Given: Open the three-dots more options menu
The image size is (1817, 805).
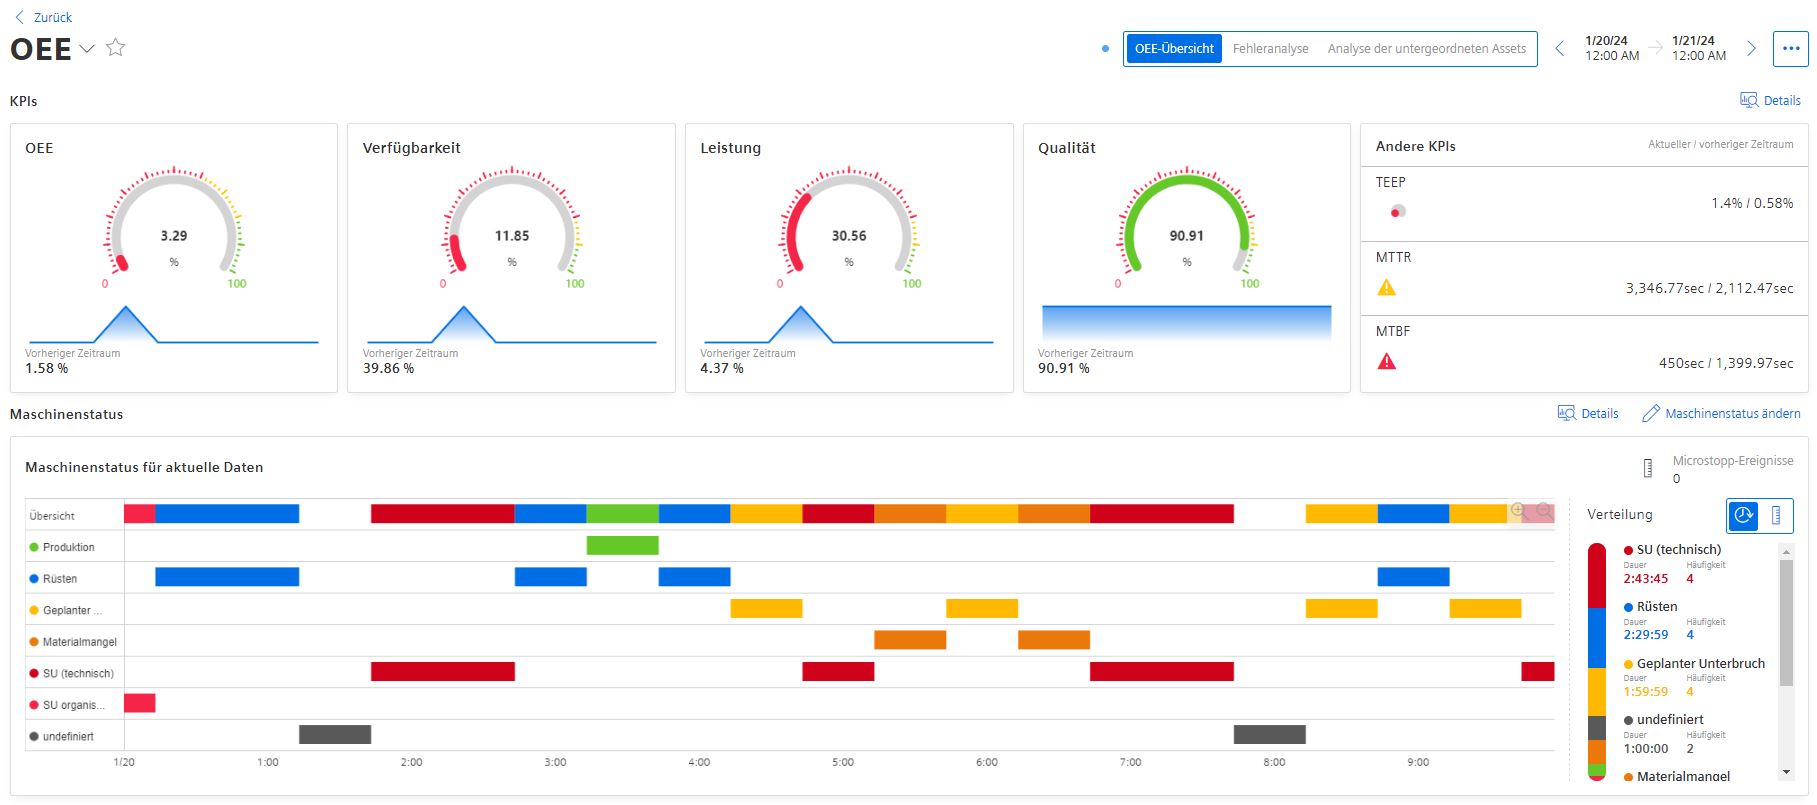Looking at the screenshot, I should pos(1790,48).
